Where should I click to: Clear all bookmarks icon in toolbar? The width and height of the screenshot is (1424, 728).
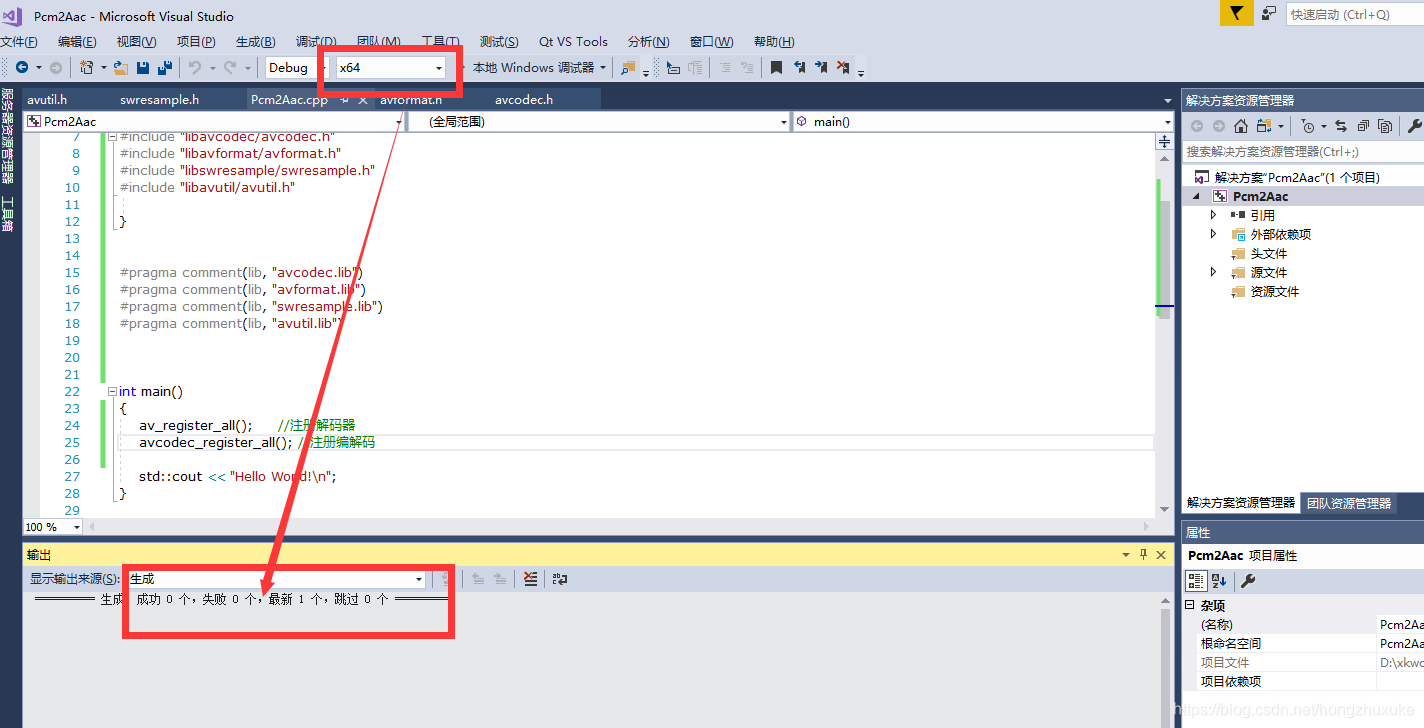point(843,67)
